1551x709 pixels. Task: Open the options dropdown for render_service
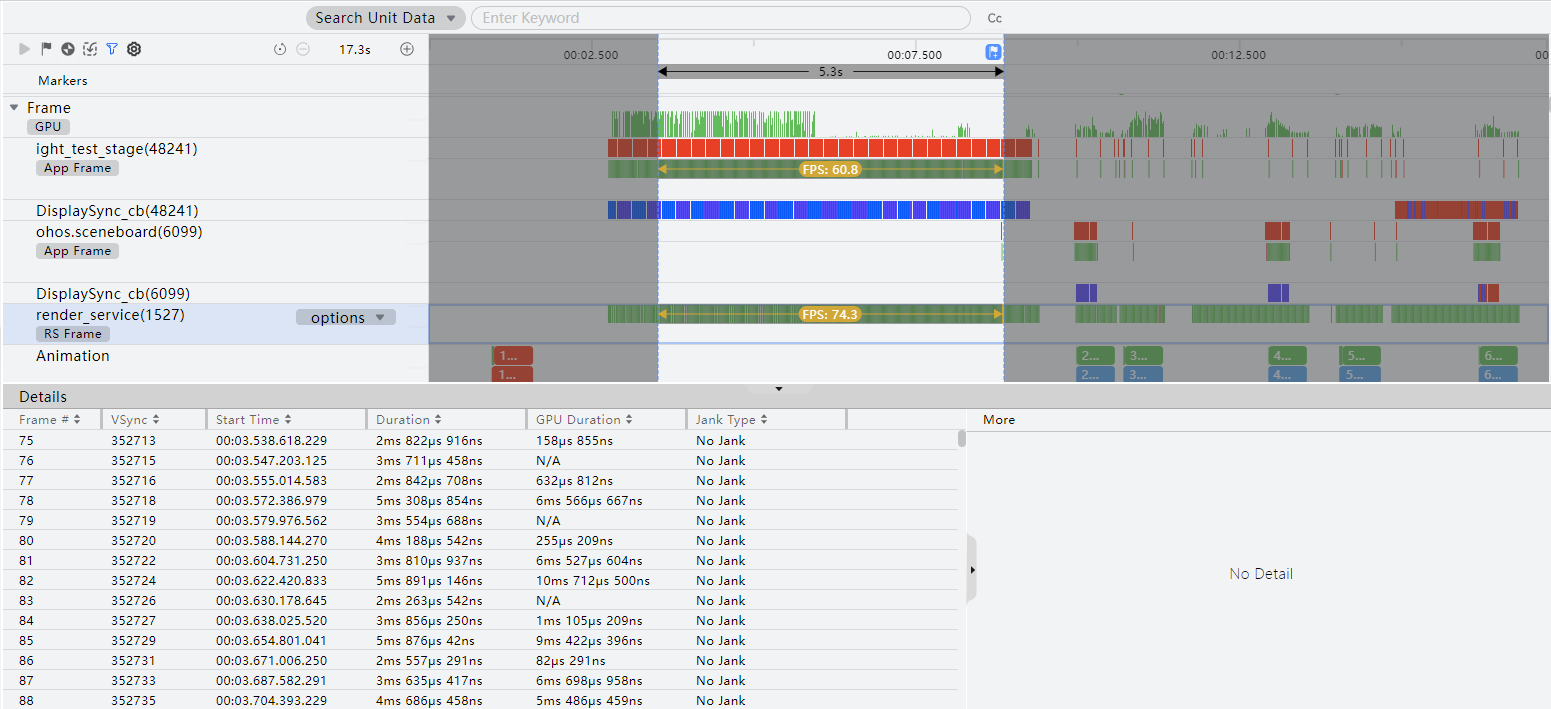pos(346,317)
